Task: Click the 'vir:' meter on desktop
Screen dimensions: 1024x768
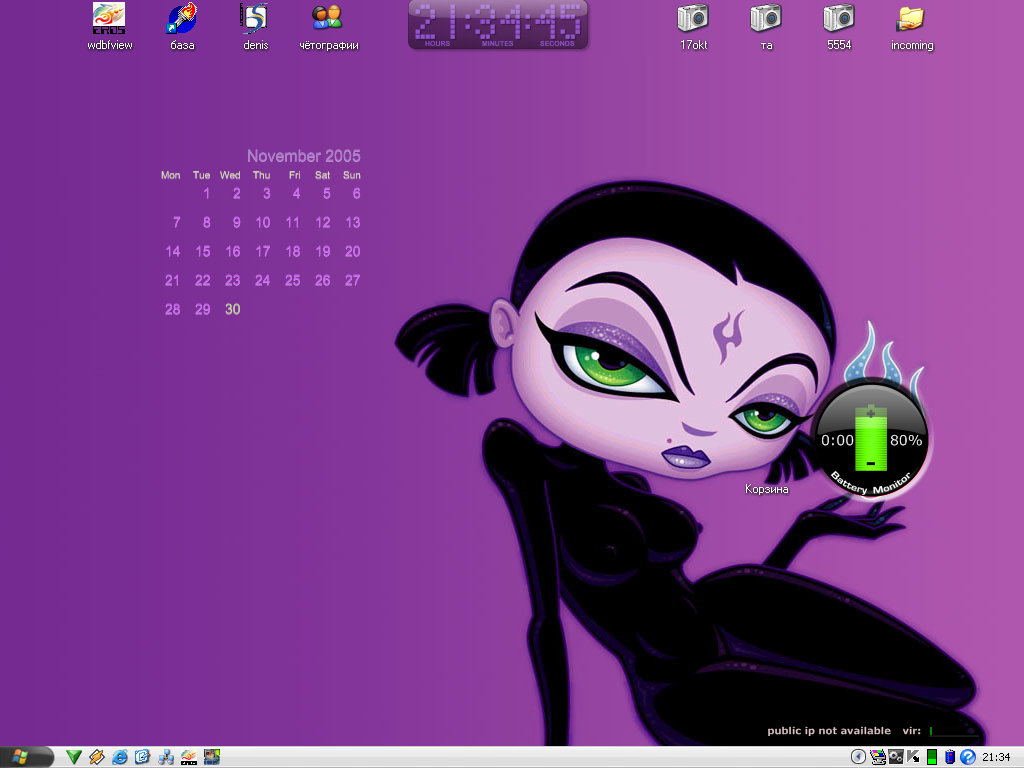Action: pyautogui.click(x=940, y=731)
